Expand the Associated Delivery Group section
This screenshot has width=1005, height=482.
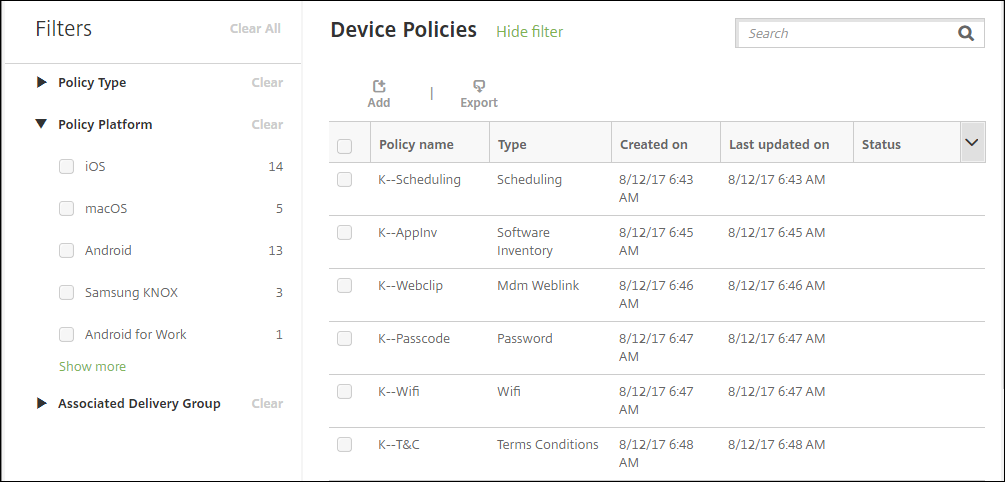coord(41,404)
